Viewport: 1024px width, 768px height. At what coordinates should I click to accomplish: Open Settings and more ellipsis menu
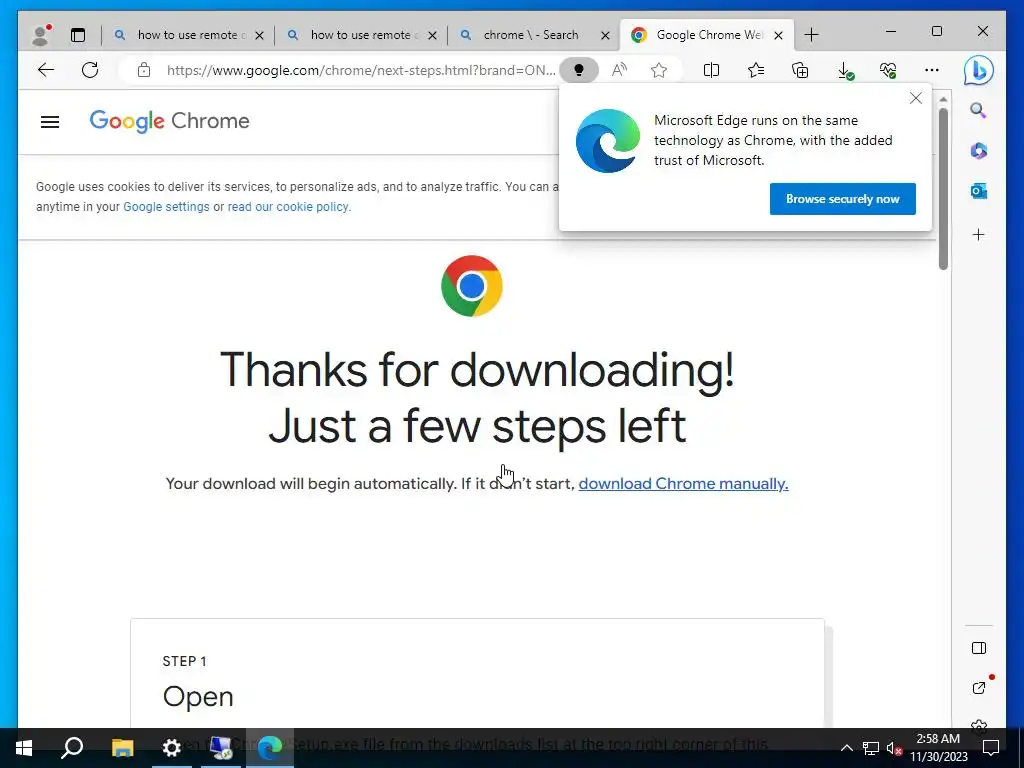[932, 70]
